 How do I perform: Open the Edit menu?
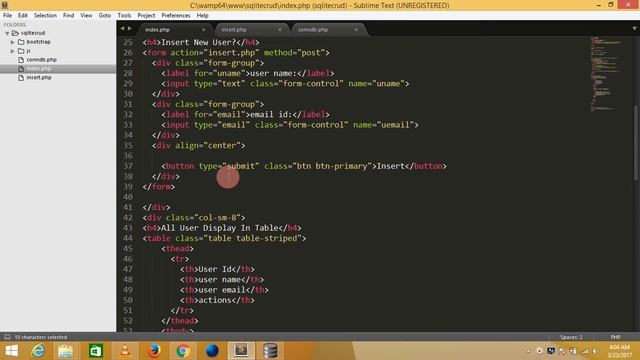pyautogui.click(x=22, y=15)
